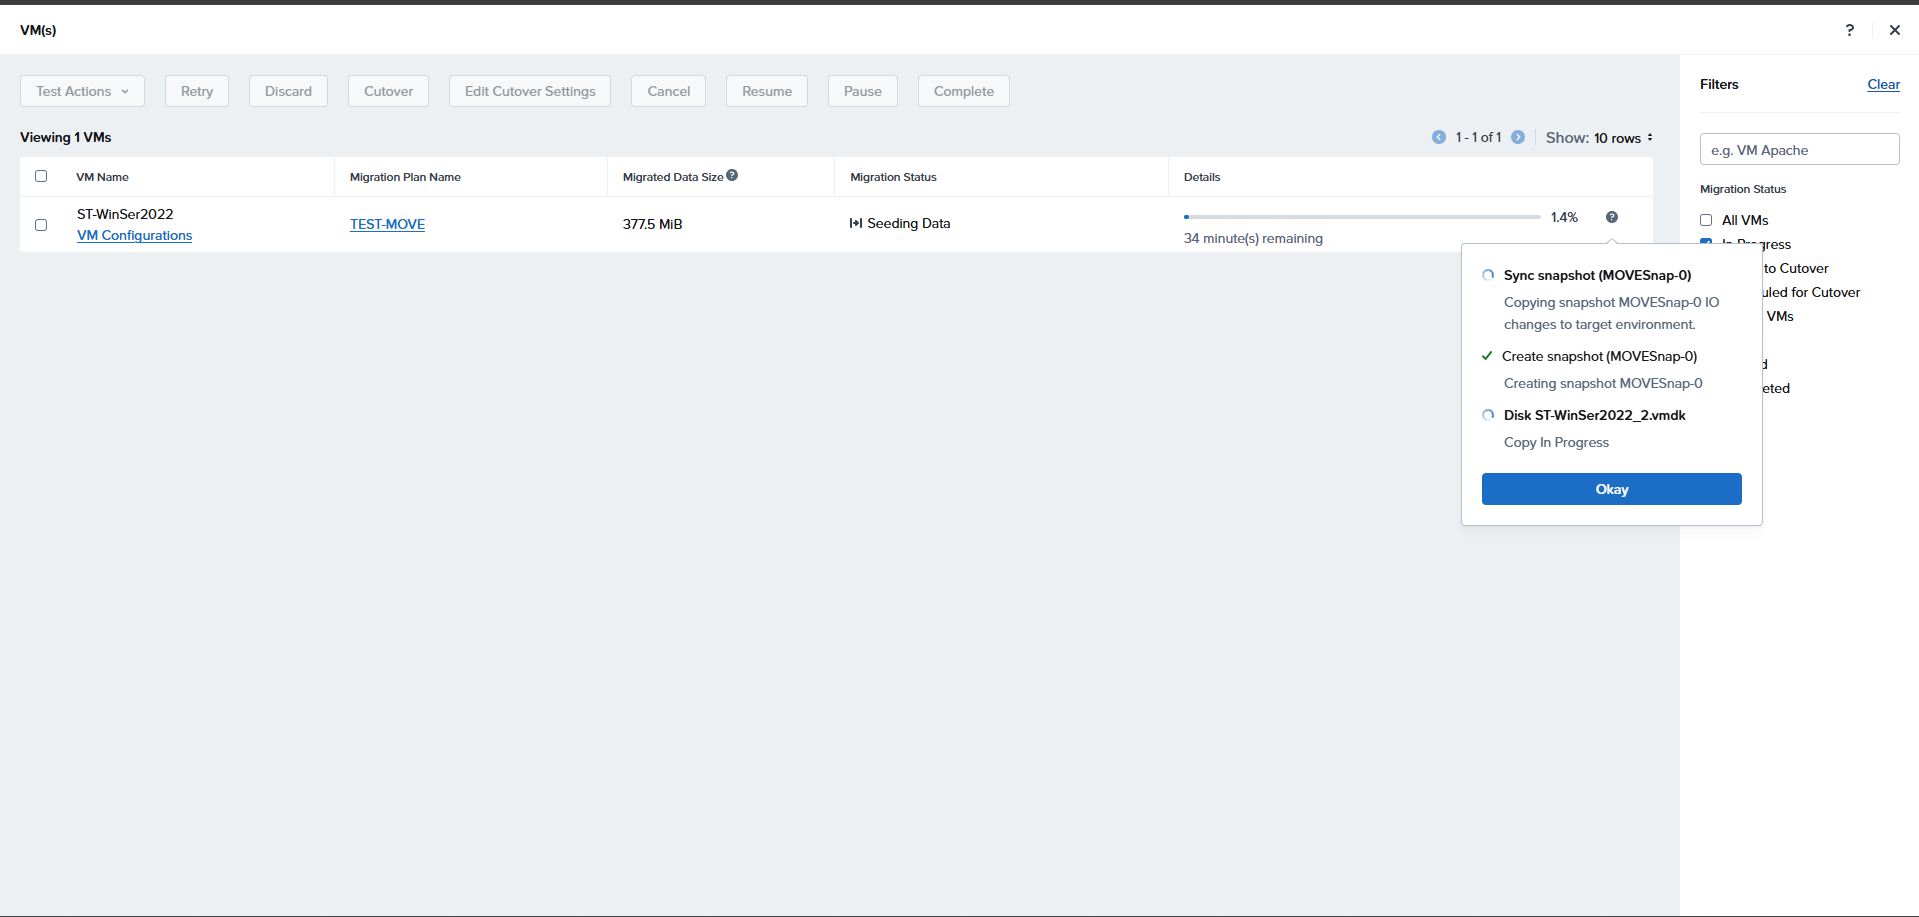This screenshot has width=1919, height=917.
Task: Click the Migrated Data Size info icon
Action: click(x=732, y=175)
